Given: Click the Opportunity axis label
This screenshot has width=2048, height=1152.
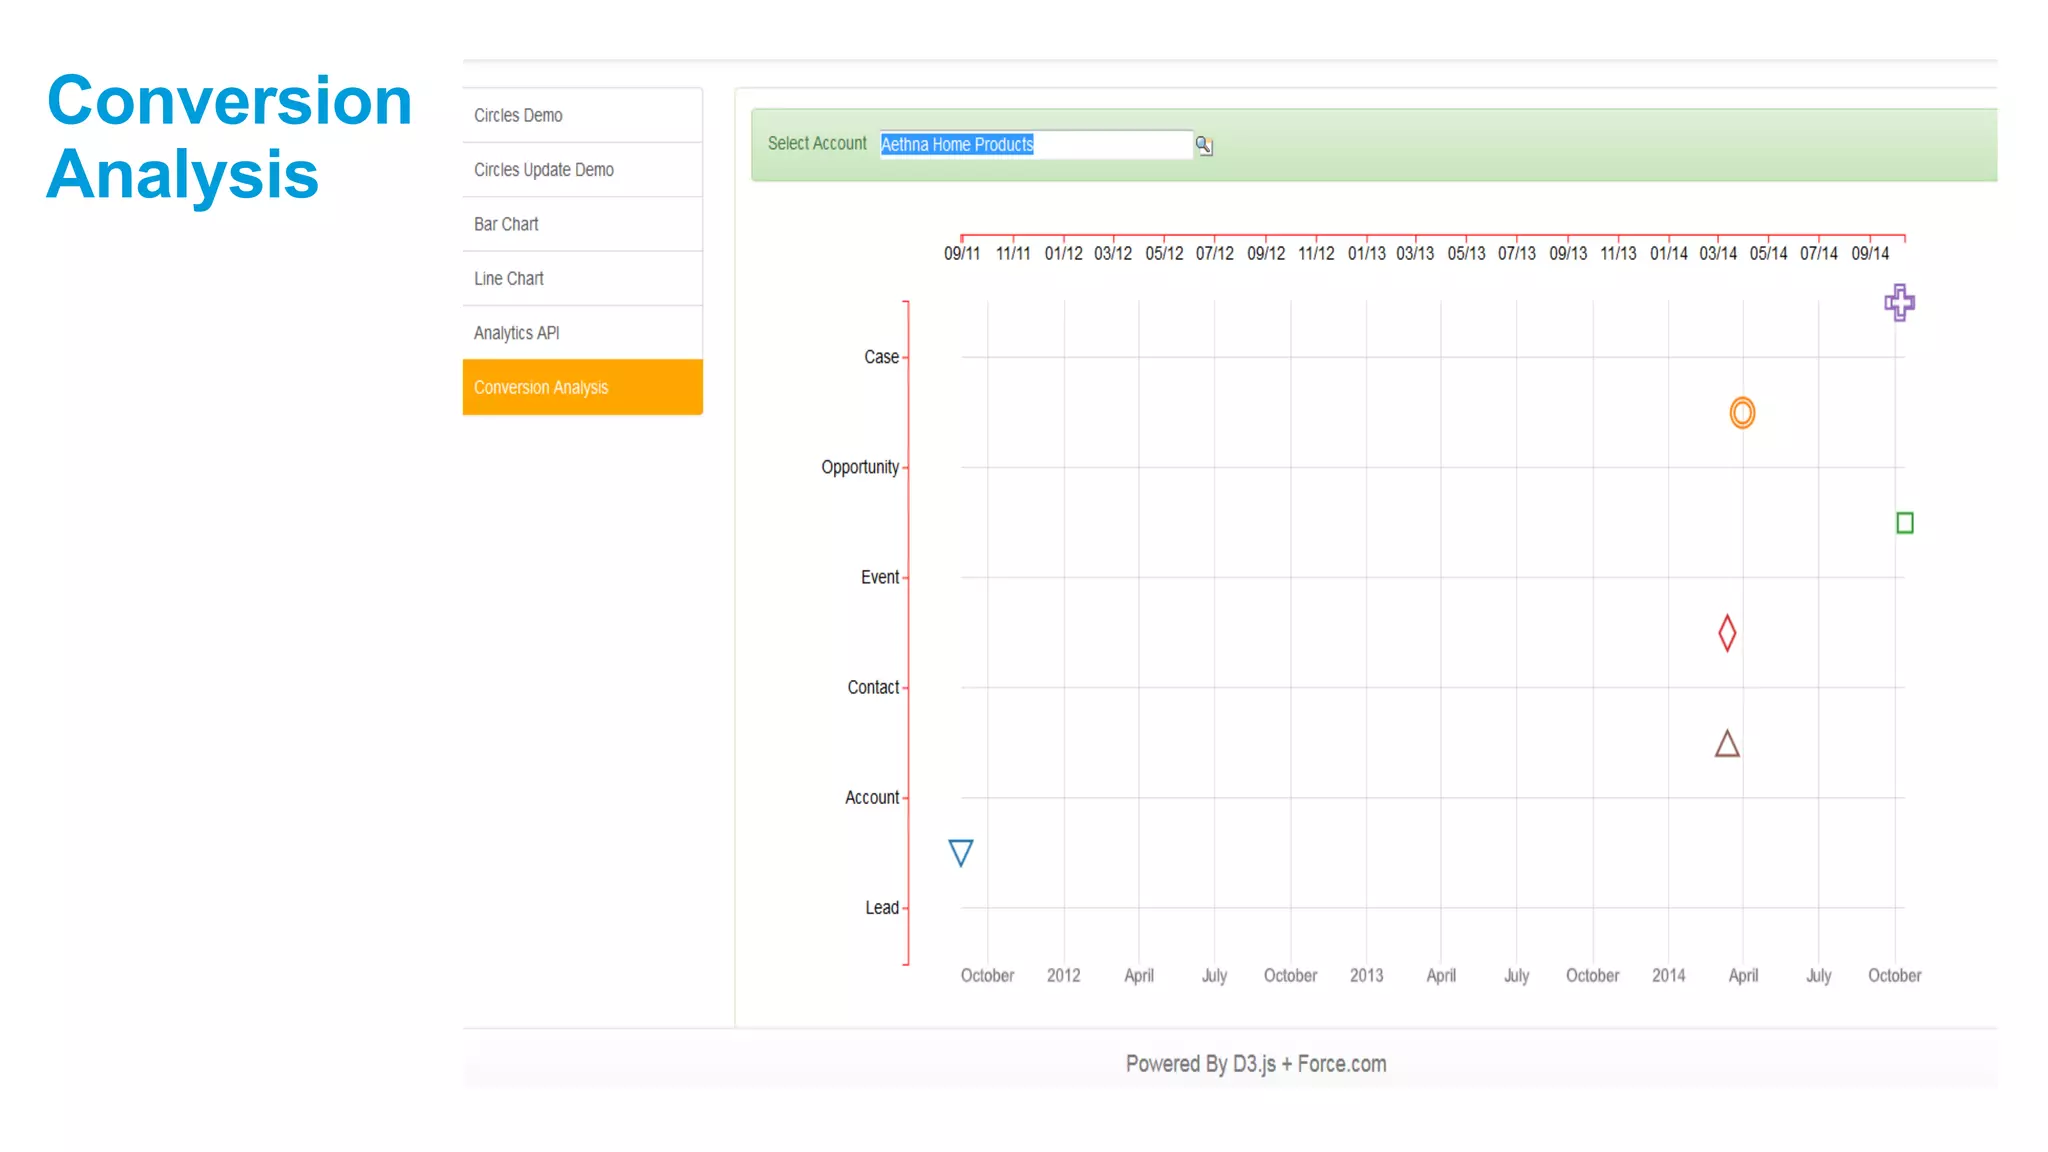Looking at the screenshot, I should [860, 467].
